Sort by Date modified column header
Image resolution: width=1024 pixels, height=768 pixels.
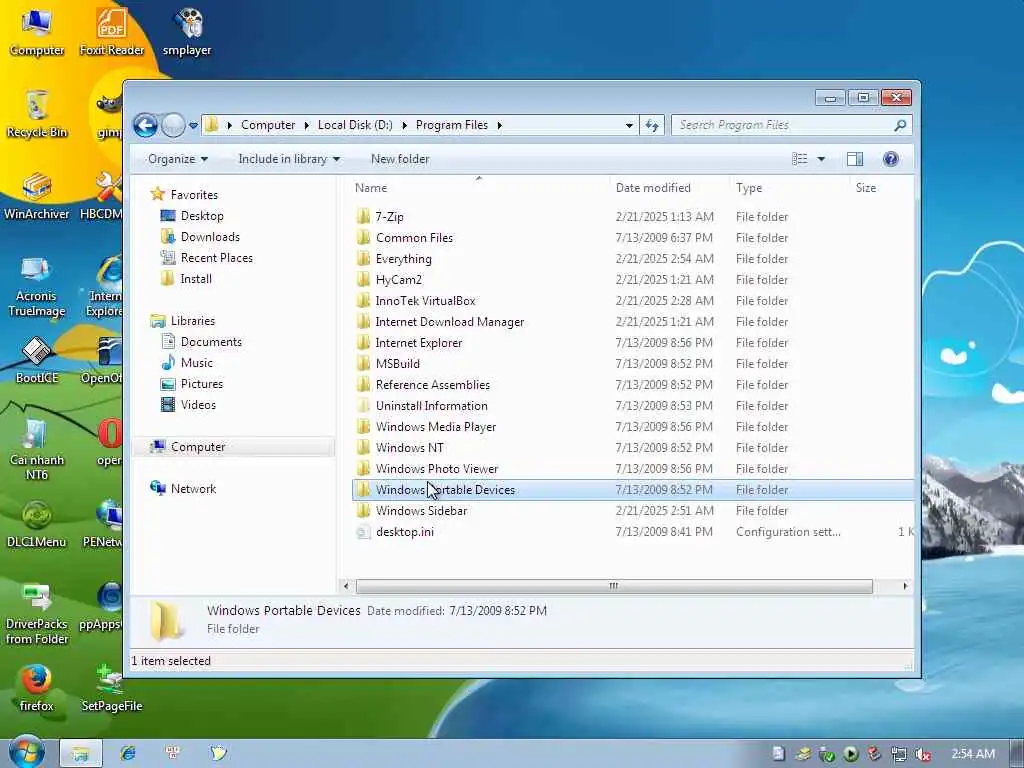pyautogui.click(x=653, y=188)
